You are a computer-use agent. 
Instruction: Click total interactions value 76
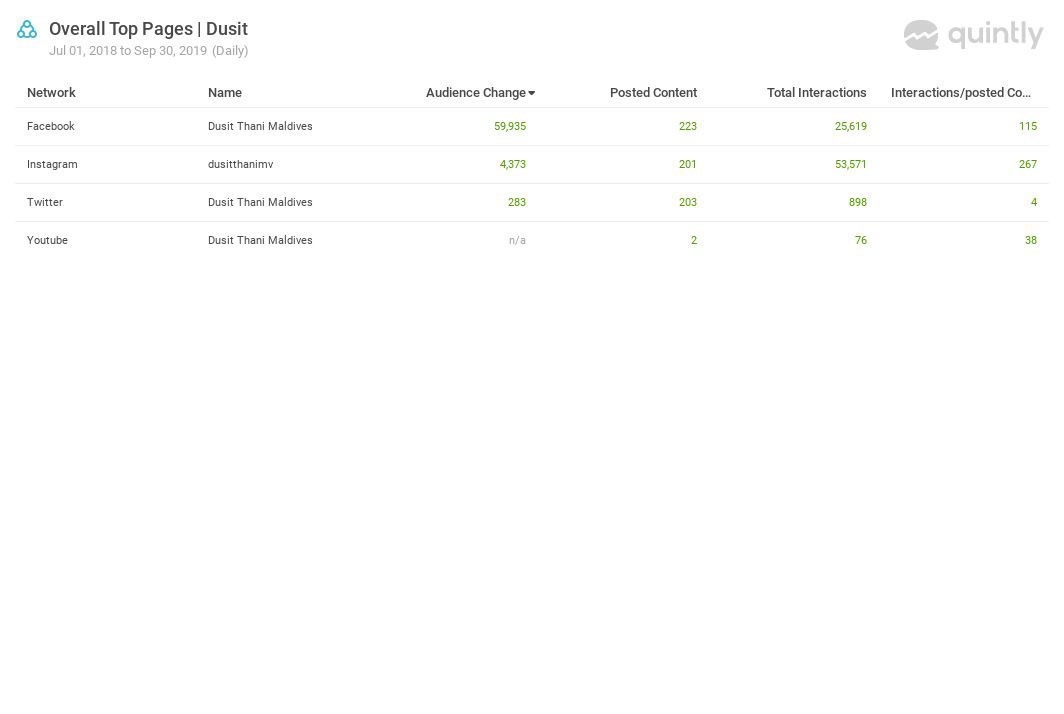(860, 240)
